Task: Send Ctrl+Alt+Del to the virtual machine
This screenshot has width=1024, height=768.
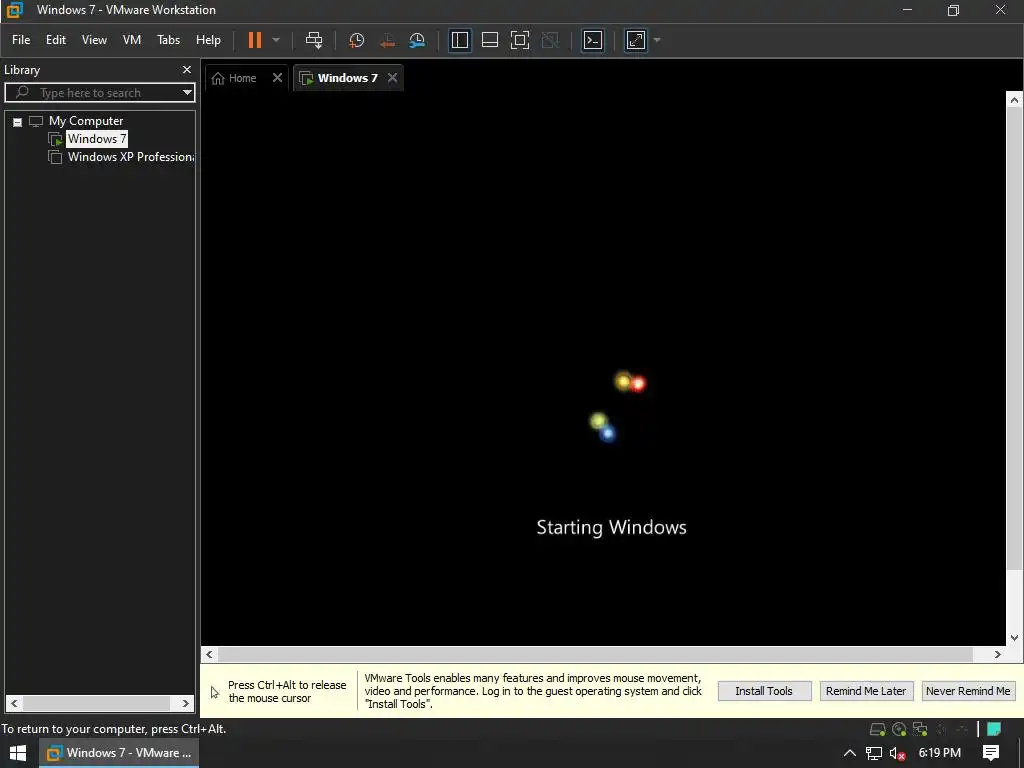Action: 314,40
